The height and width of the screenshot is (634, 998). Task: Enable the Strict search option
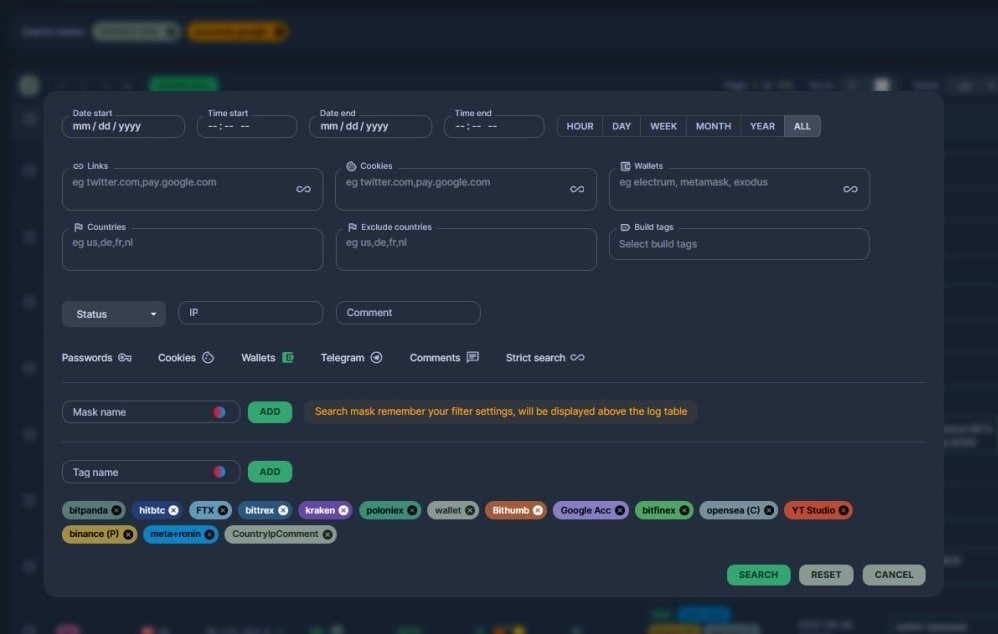tap(545, 357)
